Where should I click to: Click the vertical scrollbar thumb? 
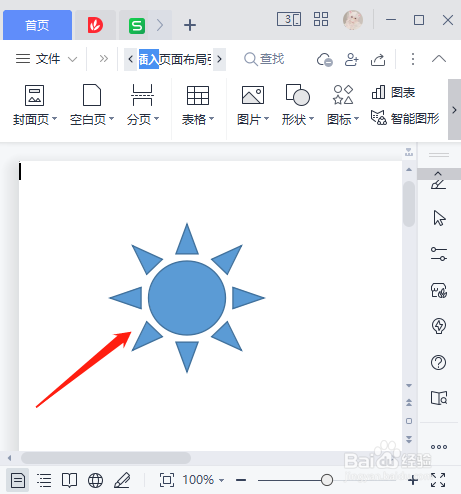pyautogui.click(x=409, y=204)
